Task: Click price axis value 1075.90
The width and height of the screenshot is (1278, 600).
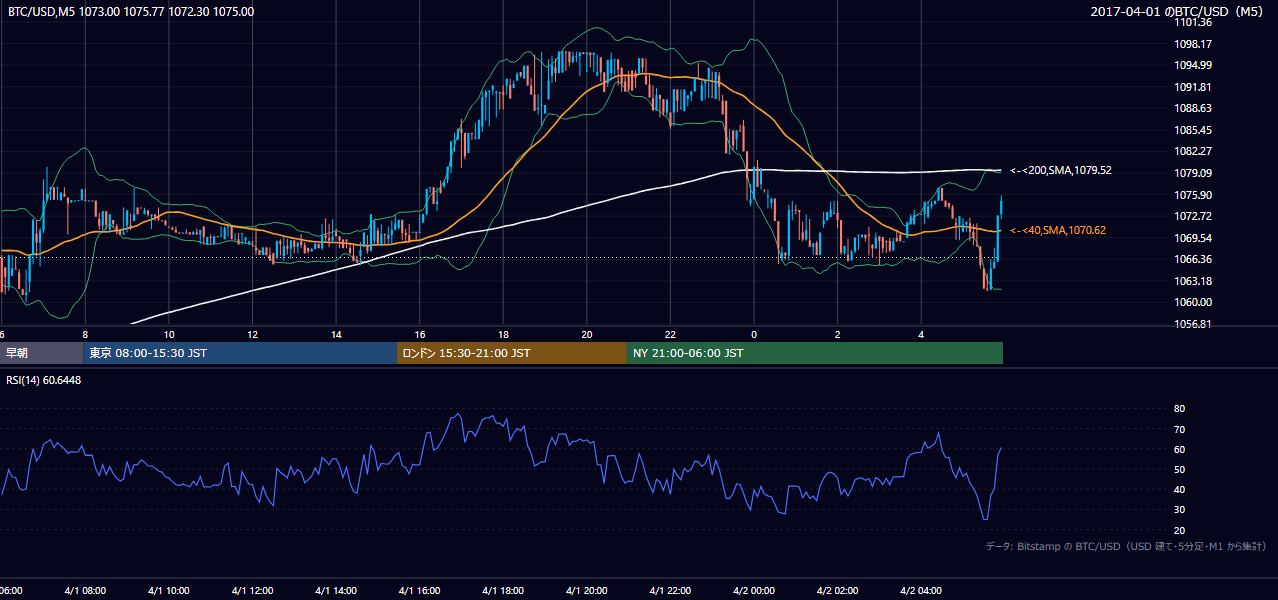Action: pyautogui.click(x=1194, y=195)
